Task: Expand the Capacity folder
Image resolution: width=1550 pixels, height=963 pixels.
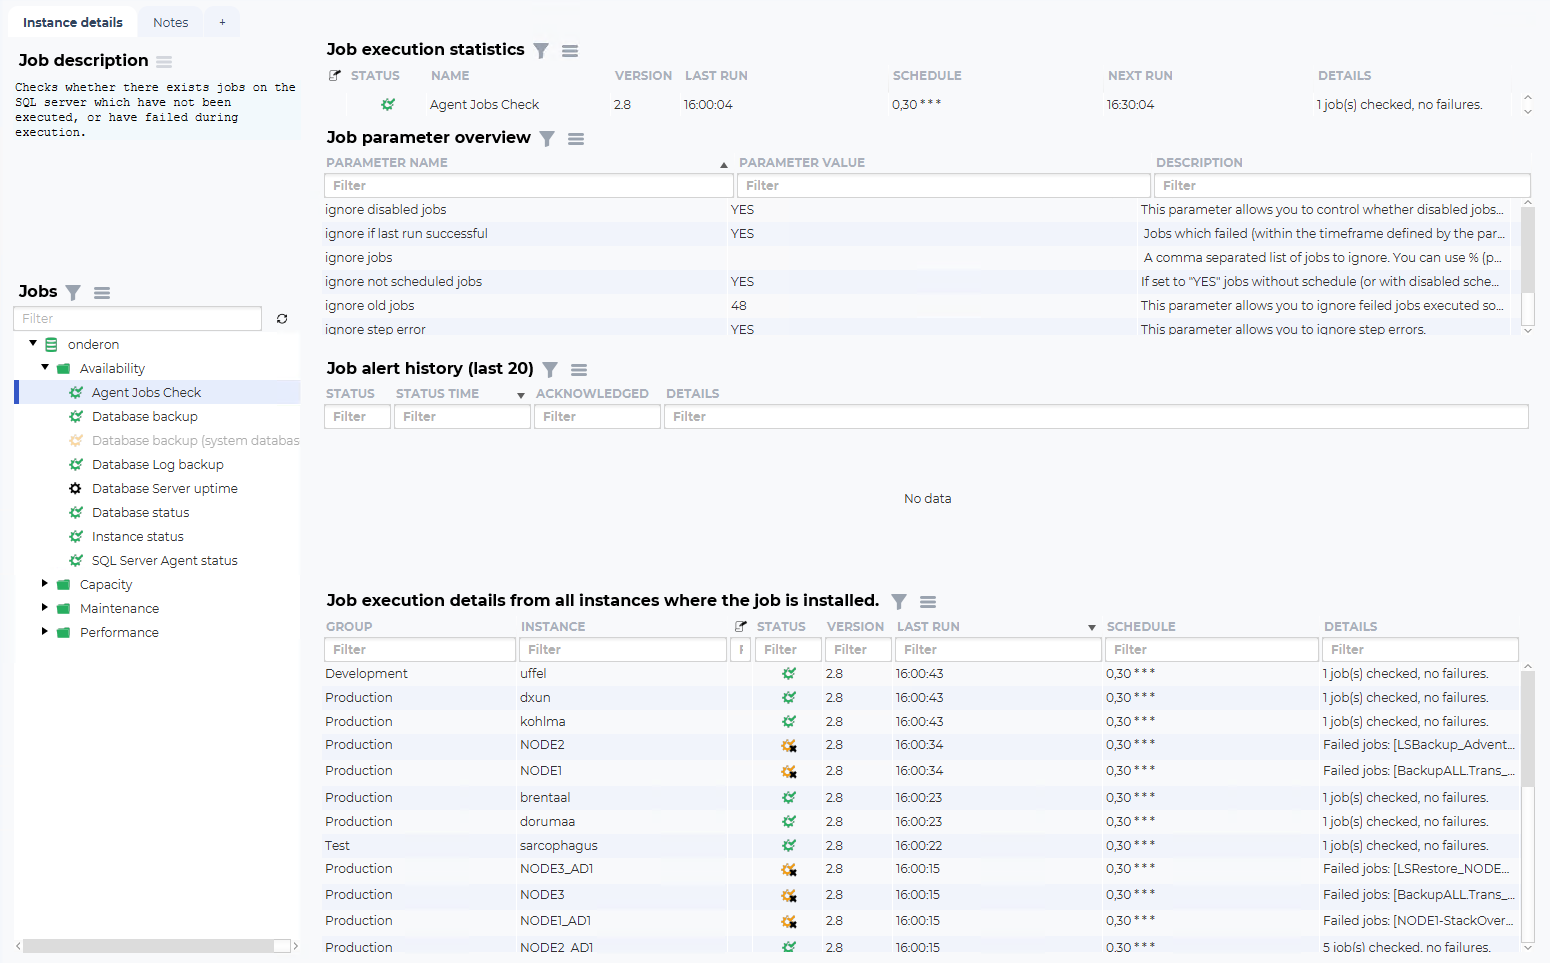Action: (x=45, y=584)
